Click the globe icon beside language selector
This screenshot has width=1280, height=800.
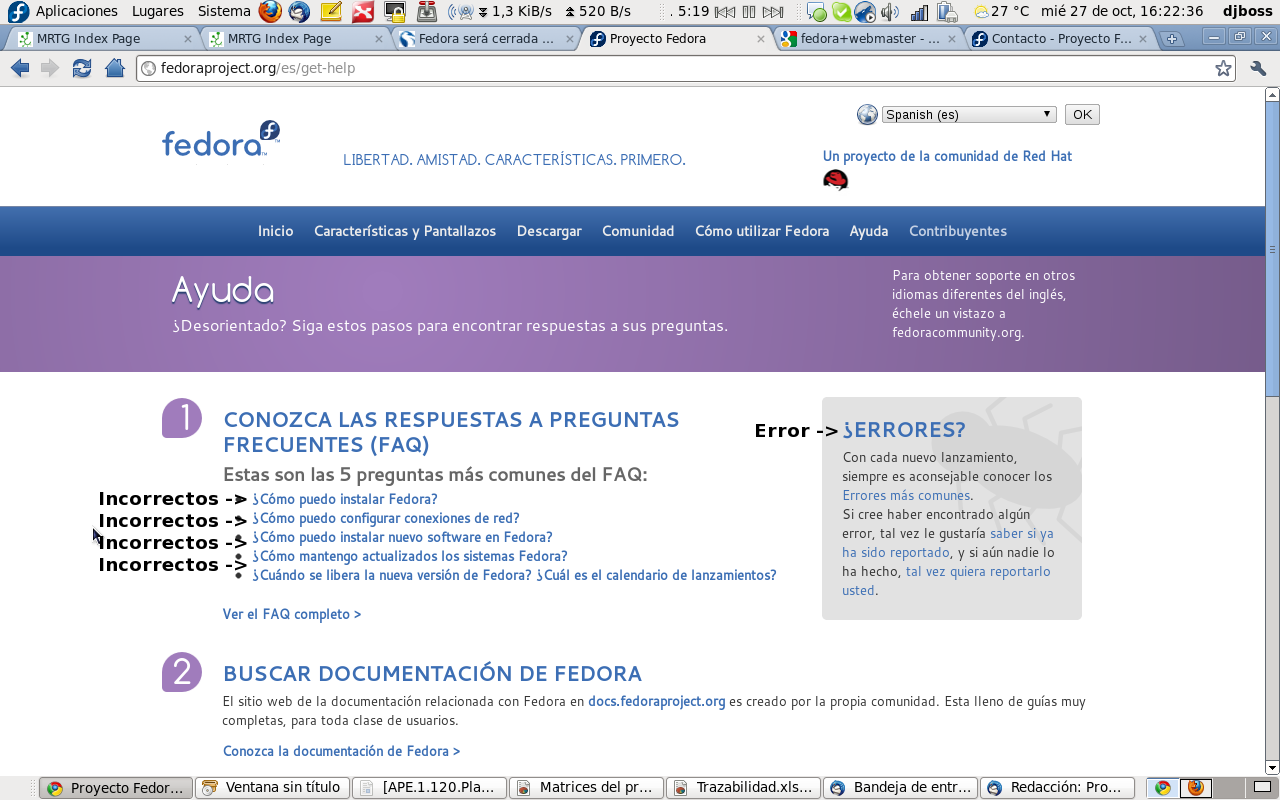pos(867,114)
